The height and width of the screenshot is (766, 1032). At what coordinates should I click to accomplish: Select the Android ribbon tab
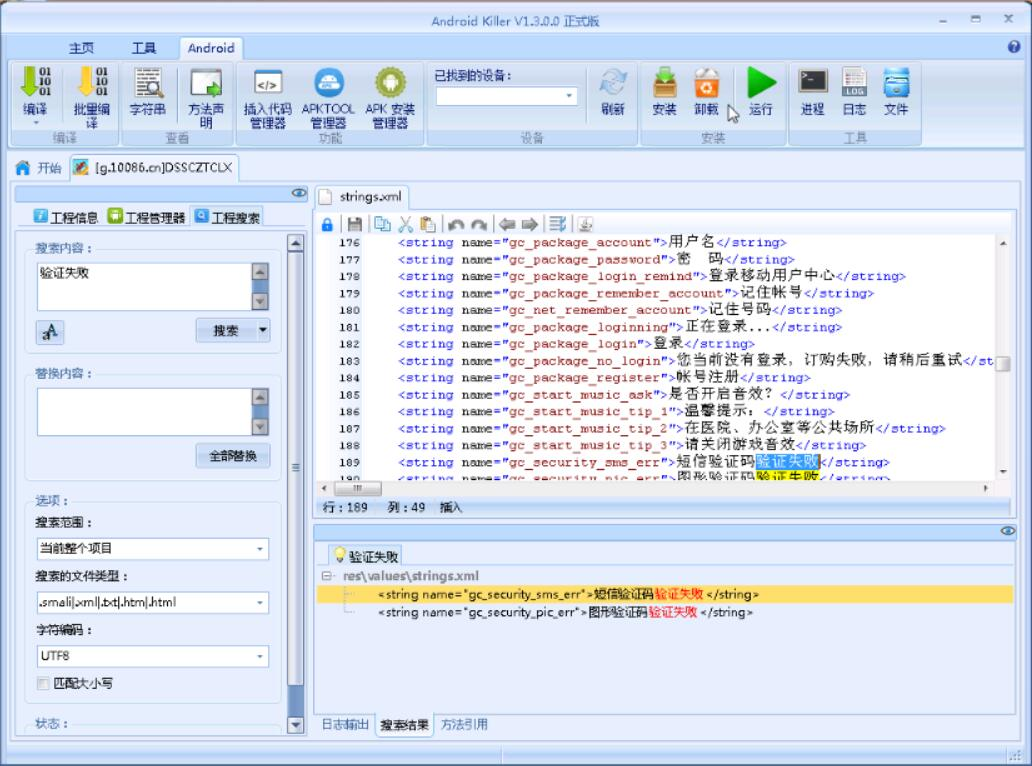pyautogui.click(x=211, y=48)
